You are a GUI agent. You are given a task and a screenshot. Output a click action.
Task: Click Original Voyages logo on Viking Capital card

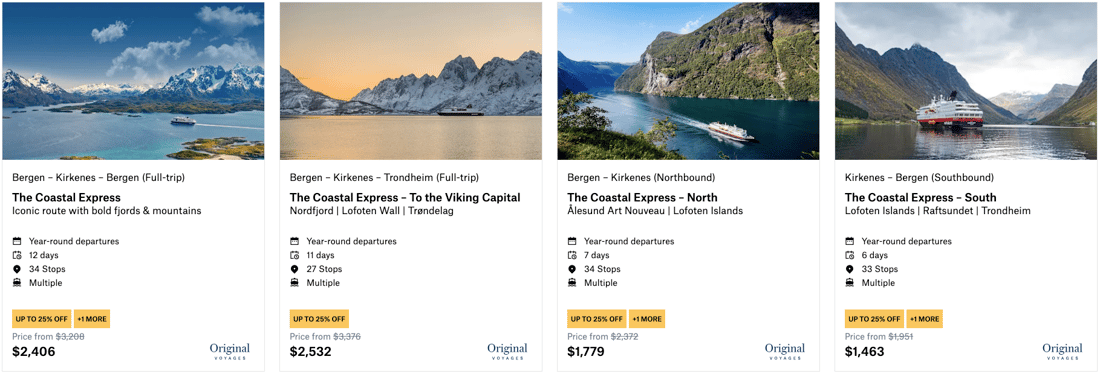tap(507, 351)
